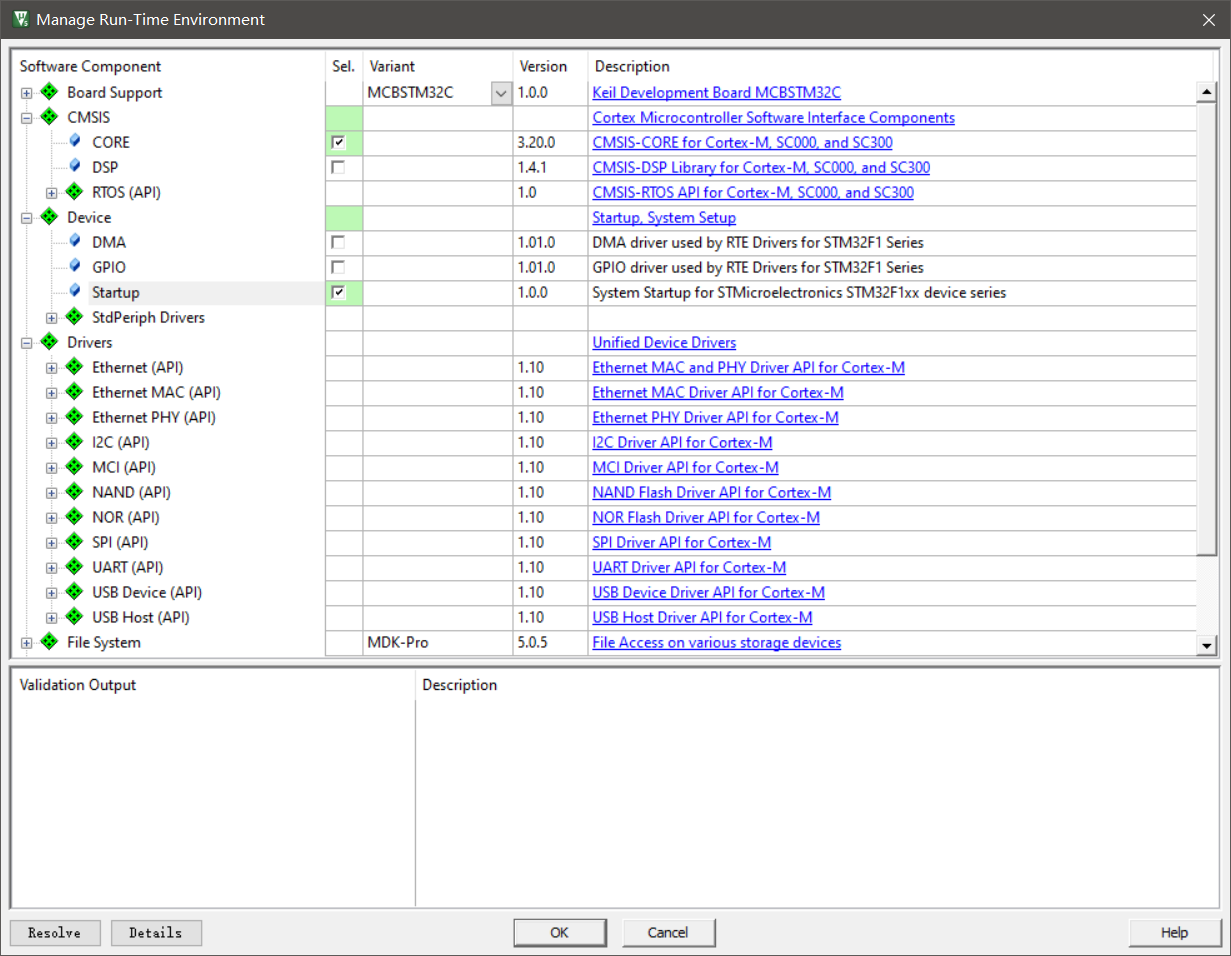The image size is (1231, 956).
Task: Click the green diamond icon beside Ethernet MAC (API)
Action: point(74,392)
